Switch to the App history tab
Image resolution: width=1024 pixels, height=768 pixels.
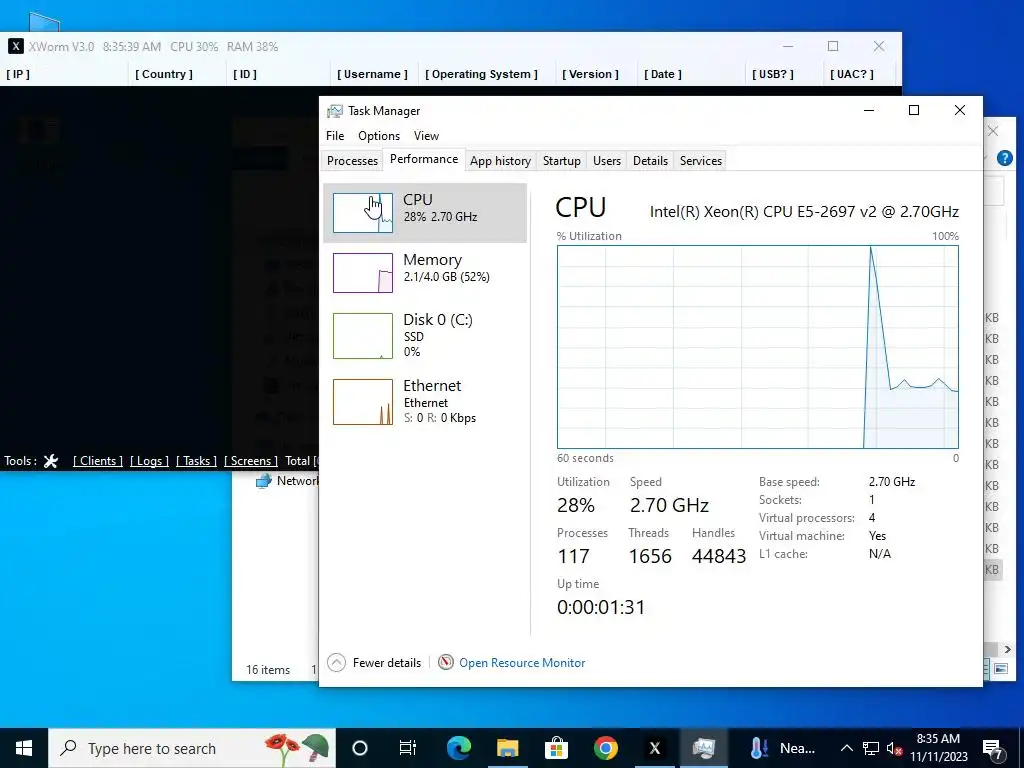500,161
